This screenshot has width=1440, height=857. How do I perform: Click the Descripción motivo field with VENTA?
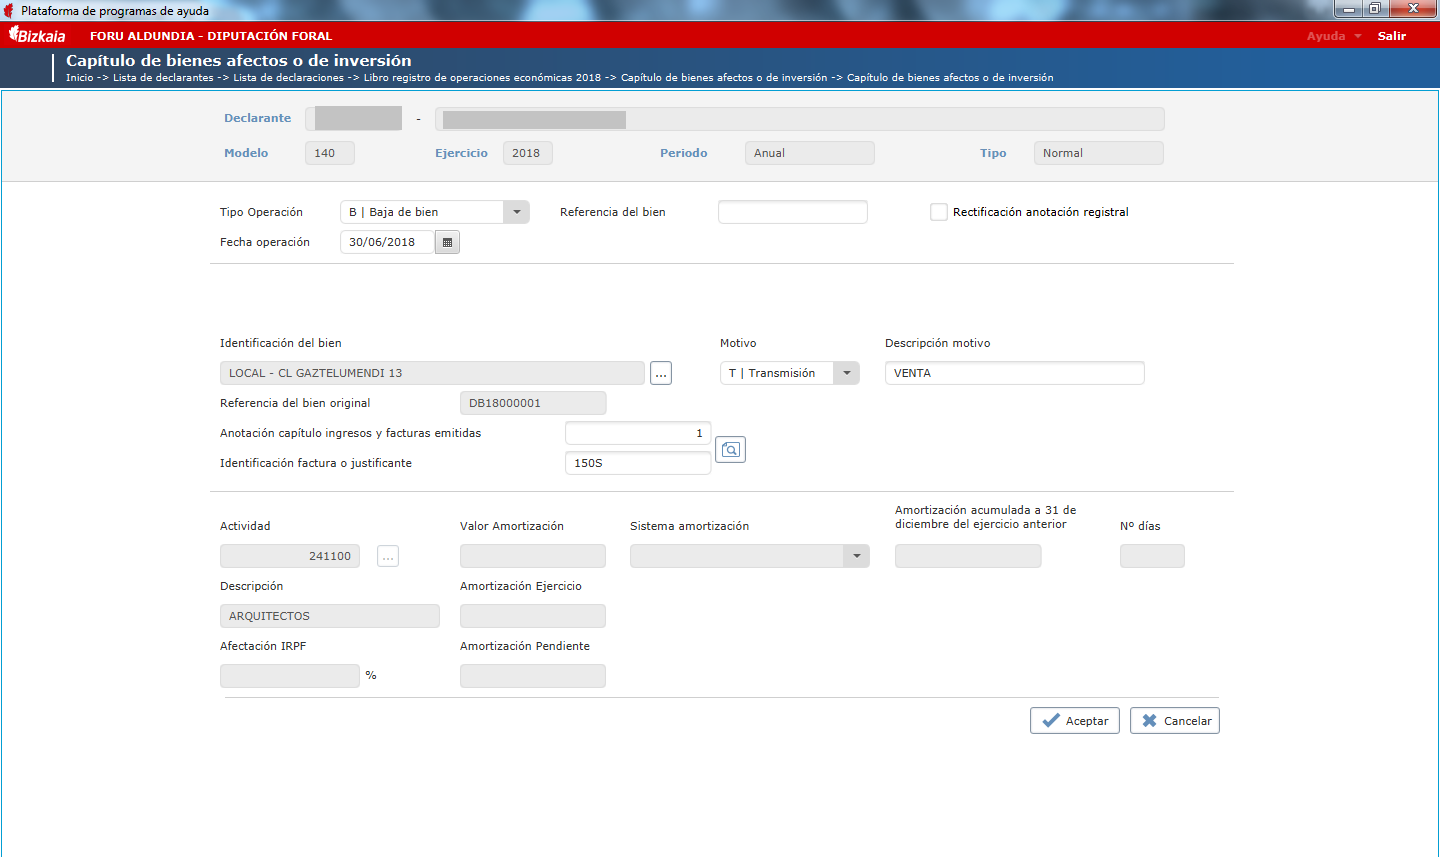1015,373
